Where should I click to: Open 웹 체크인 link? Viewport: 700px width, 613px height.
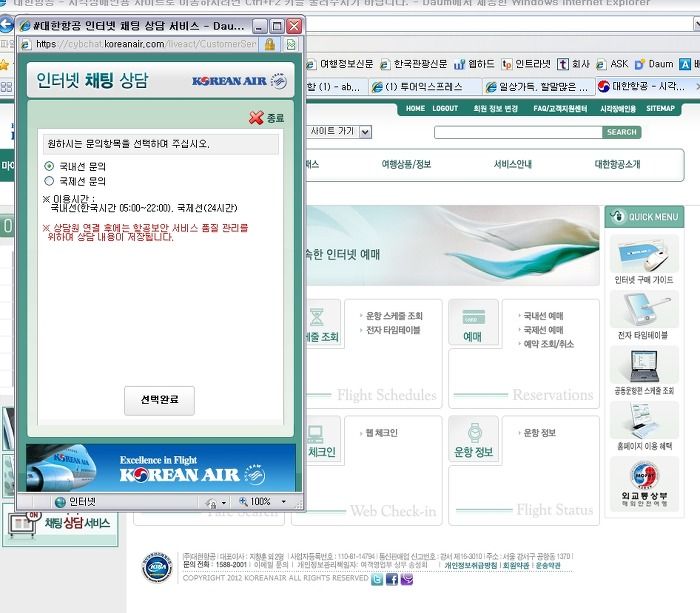pyautogui.click(x=381, y=433)
